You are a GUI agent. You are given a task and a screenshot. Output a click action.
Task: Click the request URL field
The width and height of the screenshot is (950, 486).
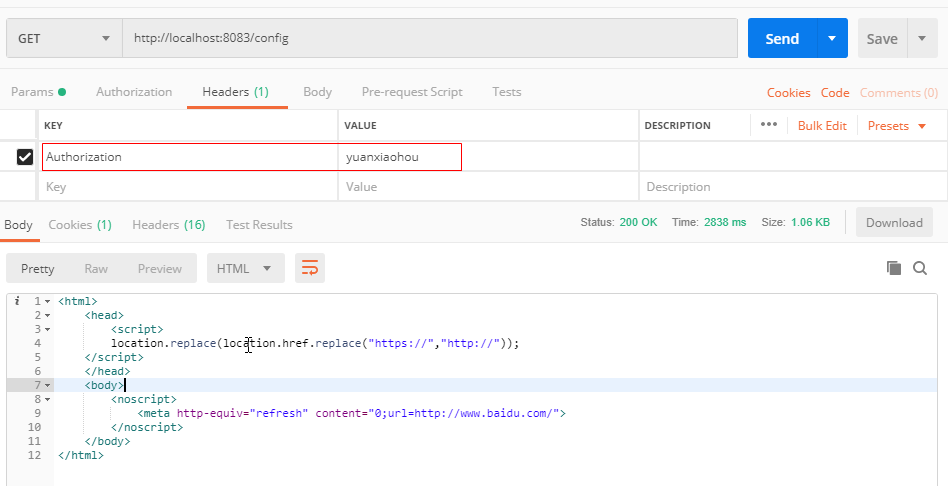coord(430,38)
